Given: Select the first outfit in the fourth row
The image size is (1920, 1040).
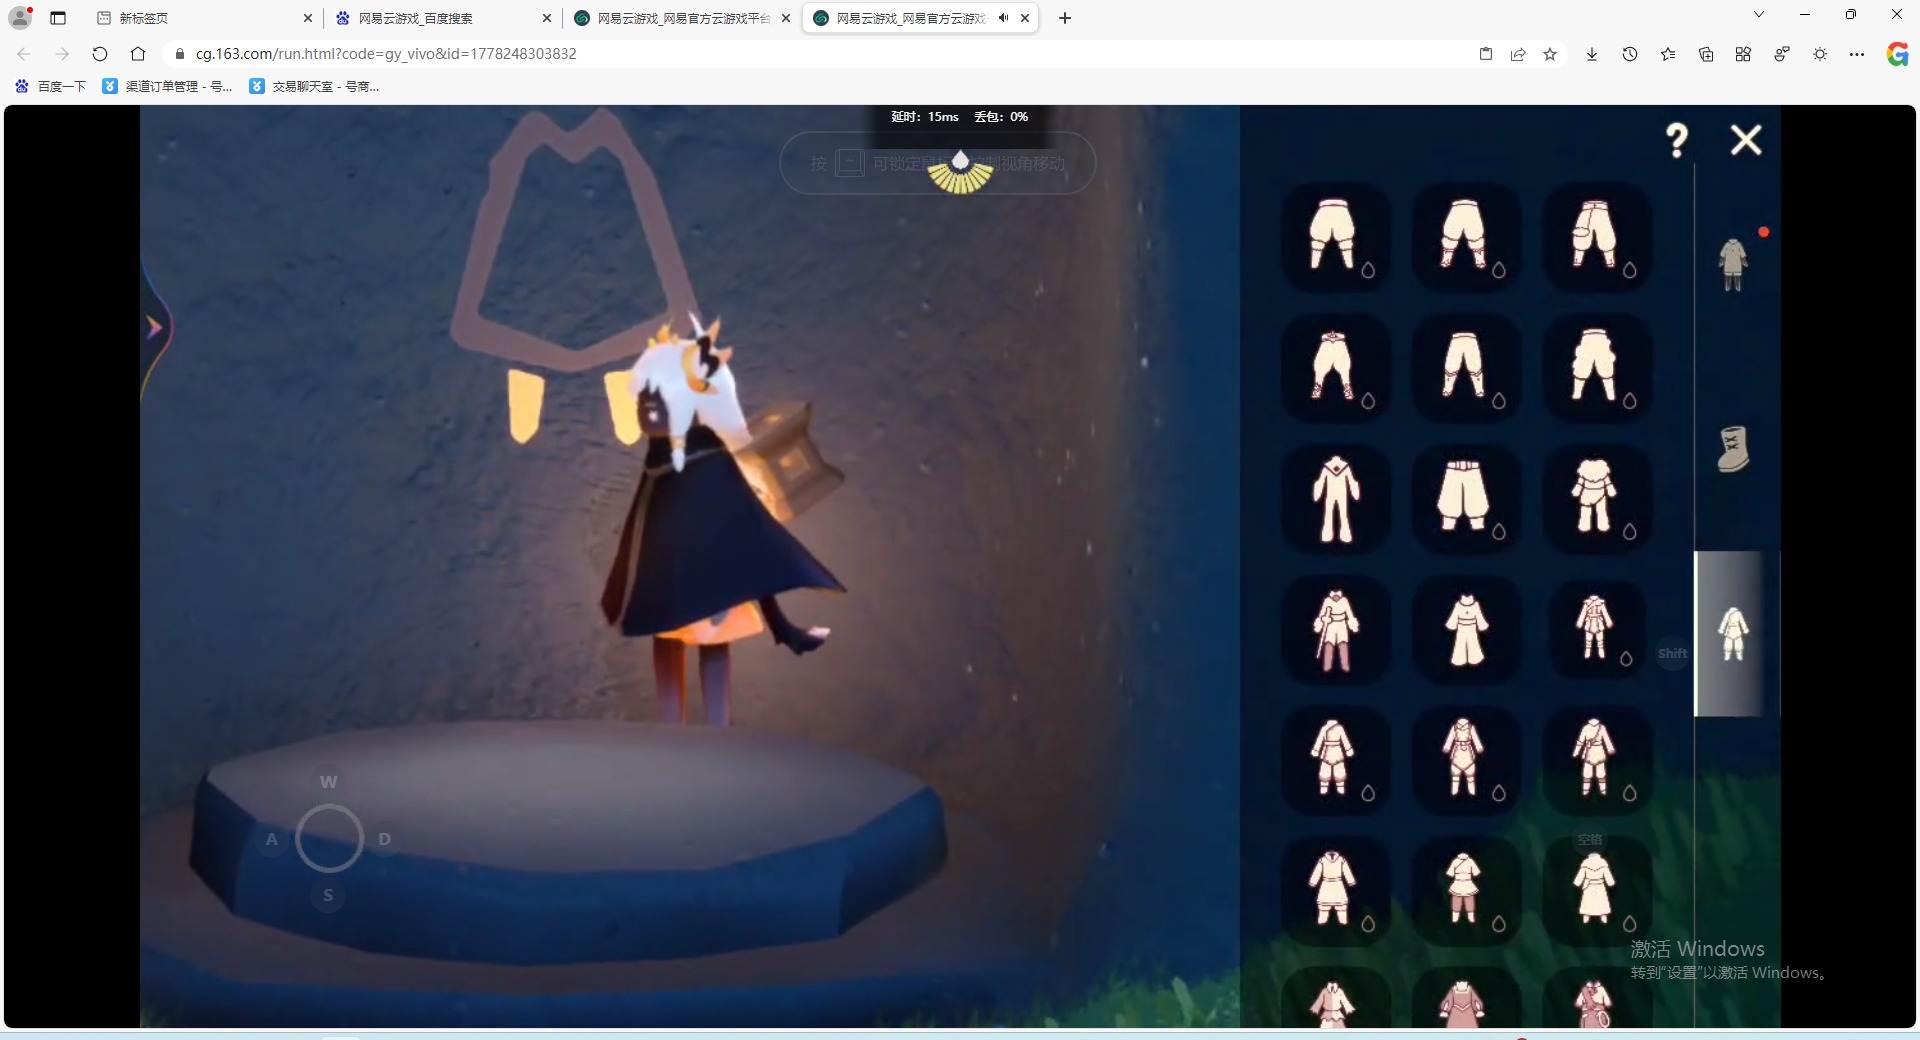Looking at the screenshot, I should [x=1336, y=630].
